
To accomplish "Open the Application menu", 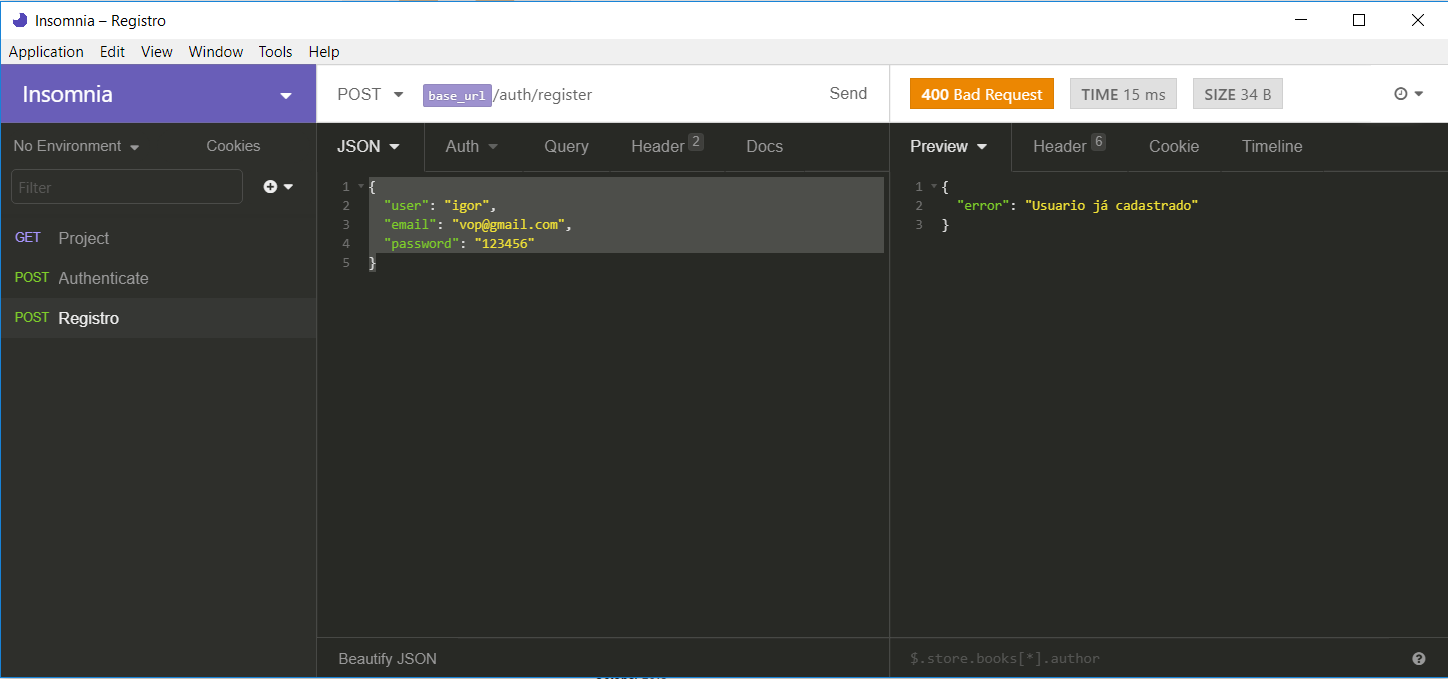I will pyautogui.click(x=46, y=52).
